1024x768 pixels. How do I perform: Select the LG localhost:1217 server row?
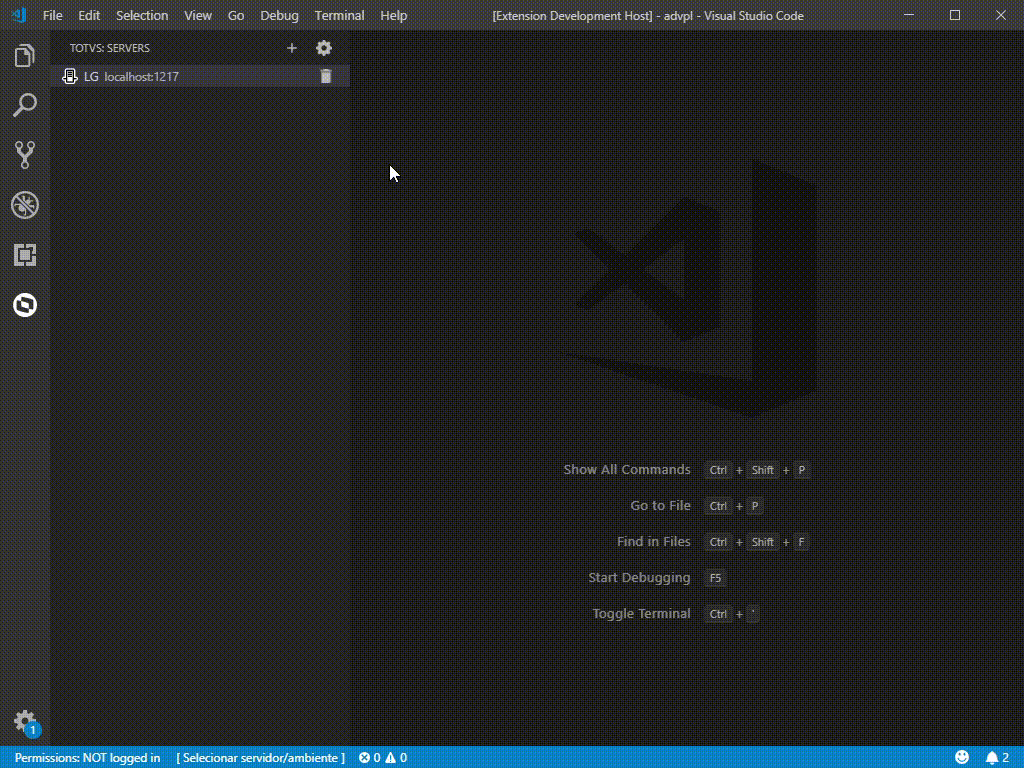pyautogui.click(x=200, y=76)
